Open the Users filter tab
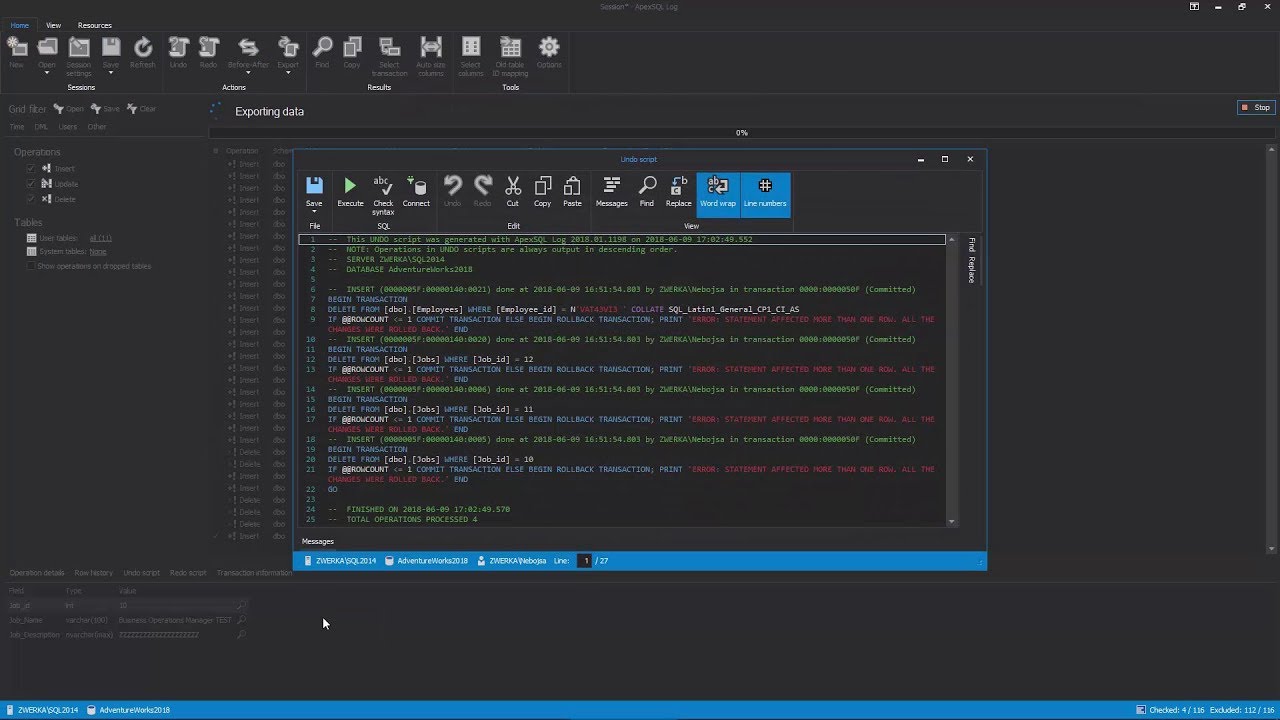This screenshot has width=1280, height=720. 67,127
